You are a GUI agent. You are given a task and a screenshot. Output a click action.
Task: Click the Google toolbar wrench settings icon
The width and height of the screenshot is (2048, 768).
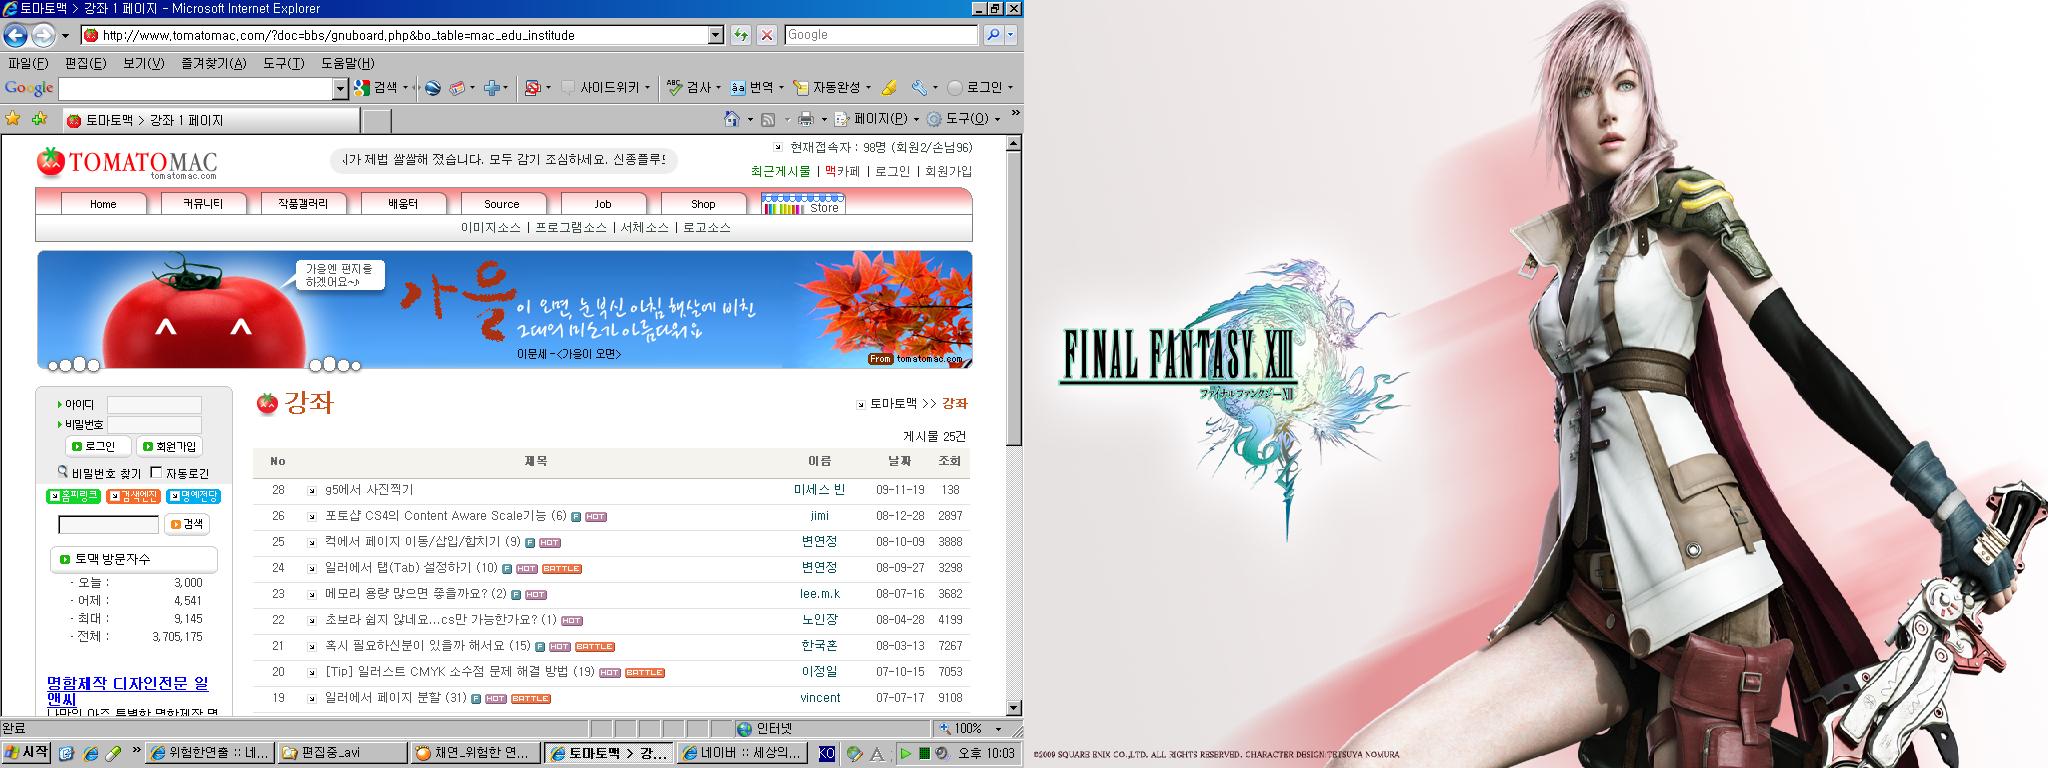pos(919,88)
